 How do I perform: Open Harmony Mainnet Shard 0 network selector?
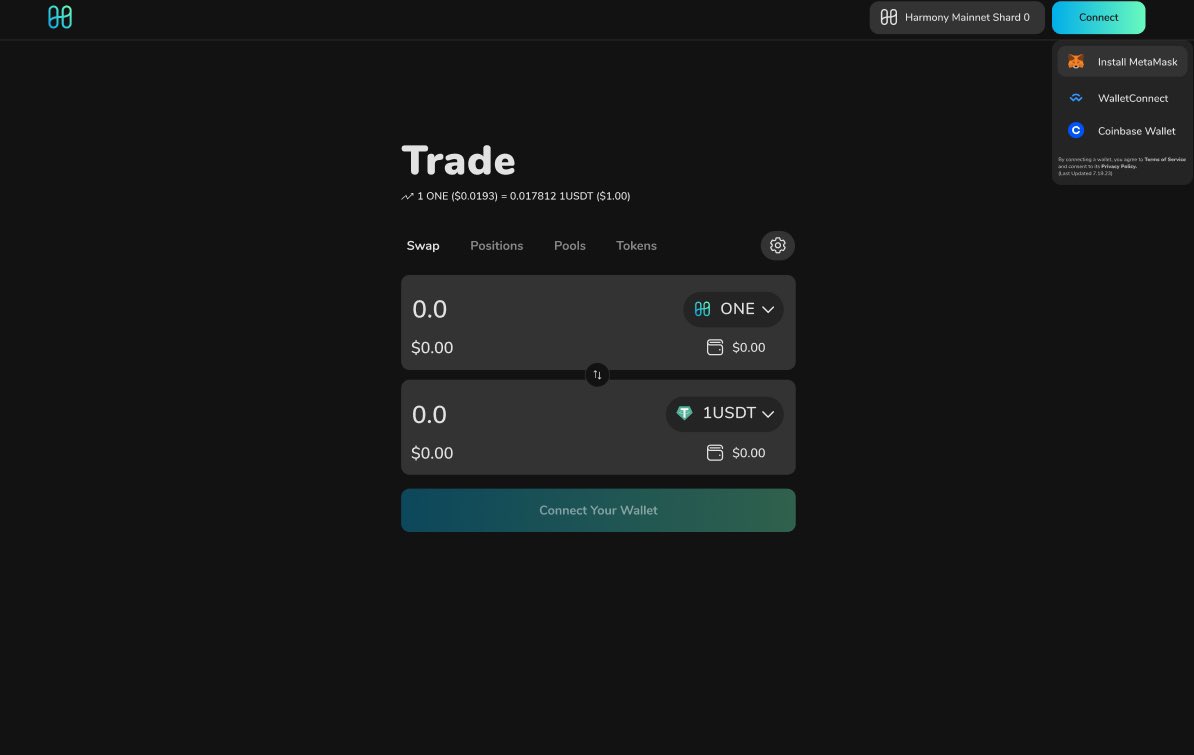[x=957, y=18]
